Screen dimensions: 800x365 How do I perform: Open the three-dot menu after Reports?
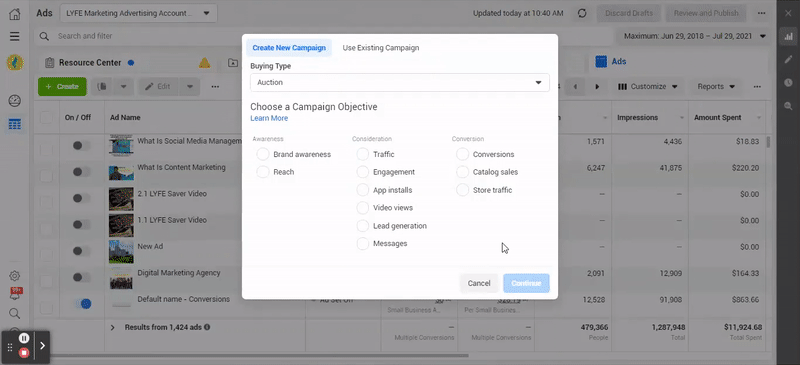pyautogui.click(x=757, y=87)
